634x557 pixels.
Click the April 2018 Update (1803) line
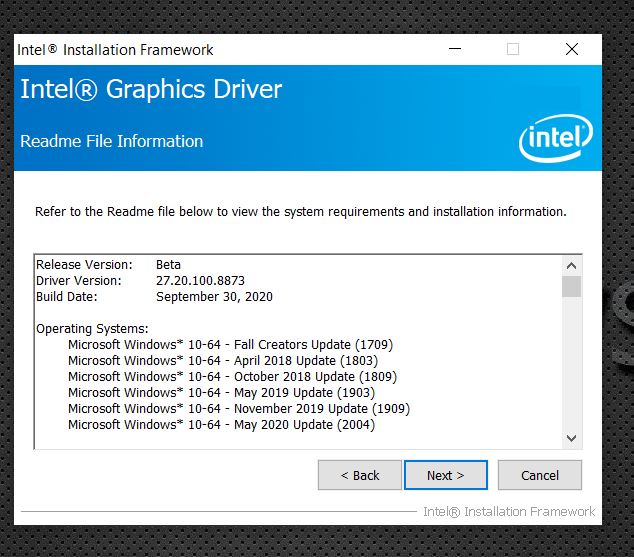click(x=223, y=361)
